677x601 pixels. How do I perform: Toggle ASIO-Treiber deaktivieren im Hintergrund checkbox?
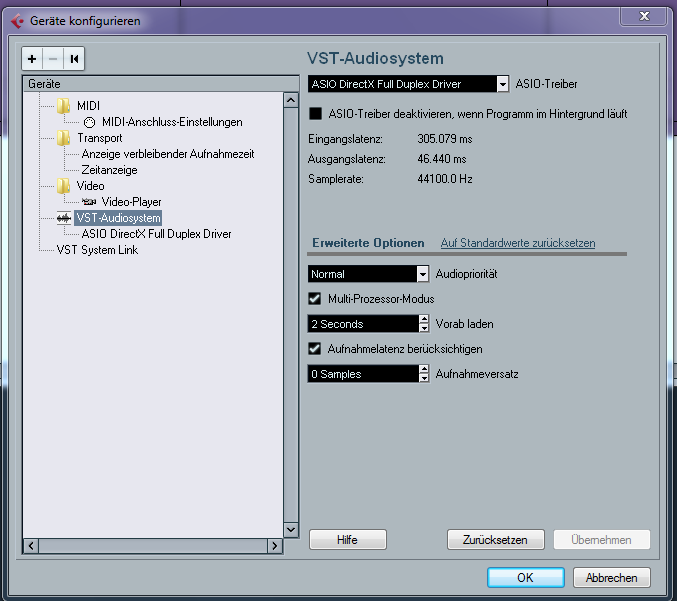pos(316,114)
